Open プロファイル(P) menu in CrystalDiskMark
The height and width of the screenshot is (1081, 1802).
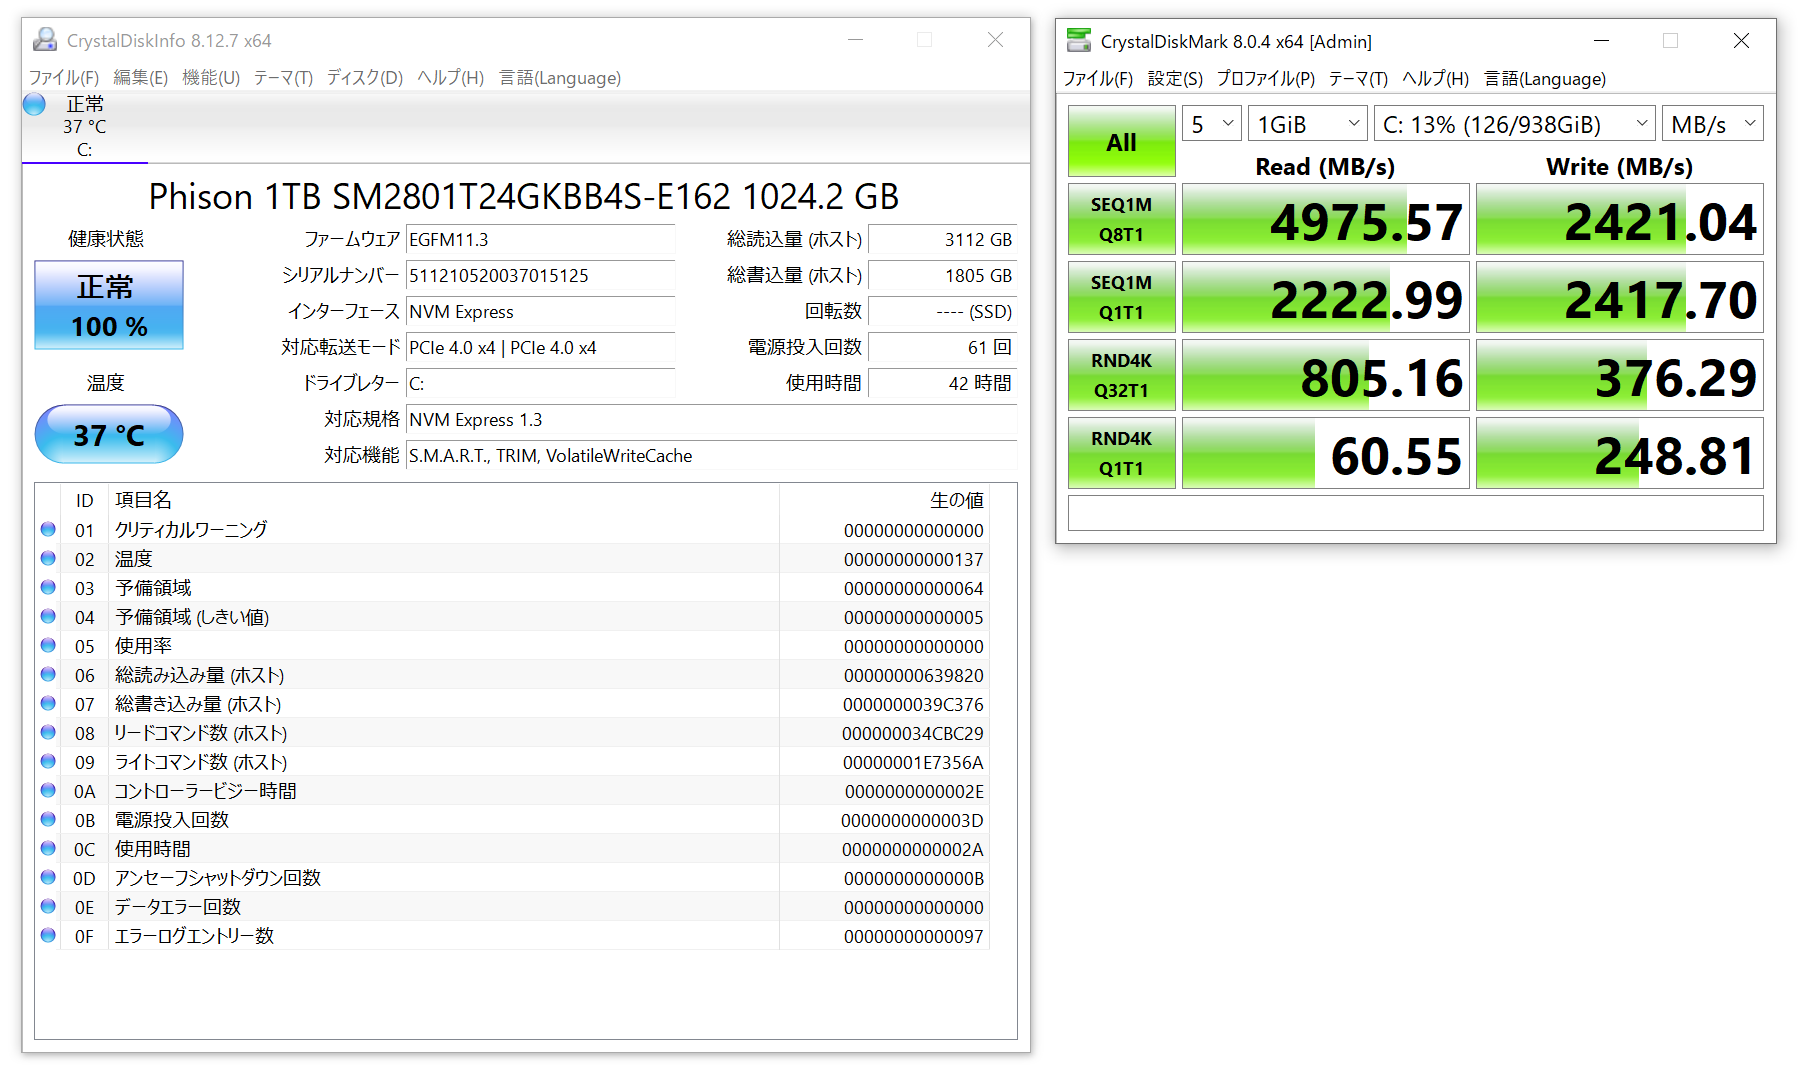tap(1266, 79)
